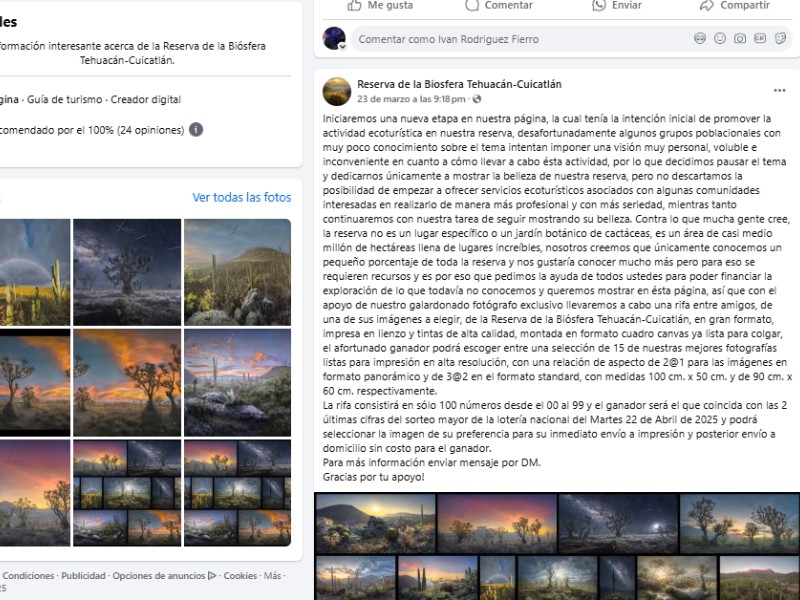Open the sunrise over hills post image
The image size is (800, 600).
point(376,524)
